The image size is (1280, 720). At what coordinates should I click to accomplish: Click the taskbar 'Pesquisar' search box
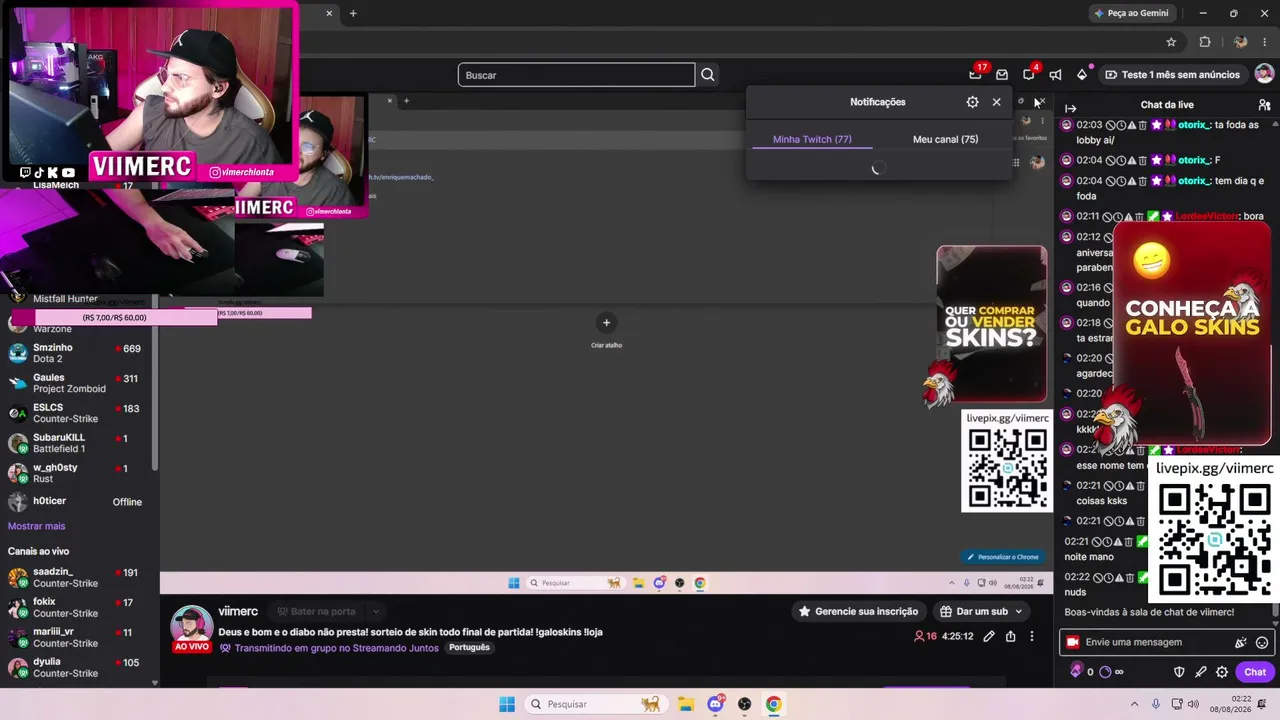coord(596,704)
